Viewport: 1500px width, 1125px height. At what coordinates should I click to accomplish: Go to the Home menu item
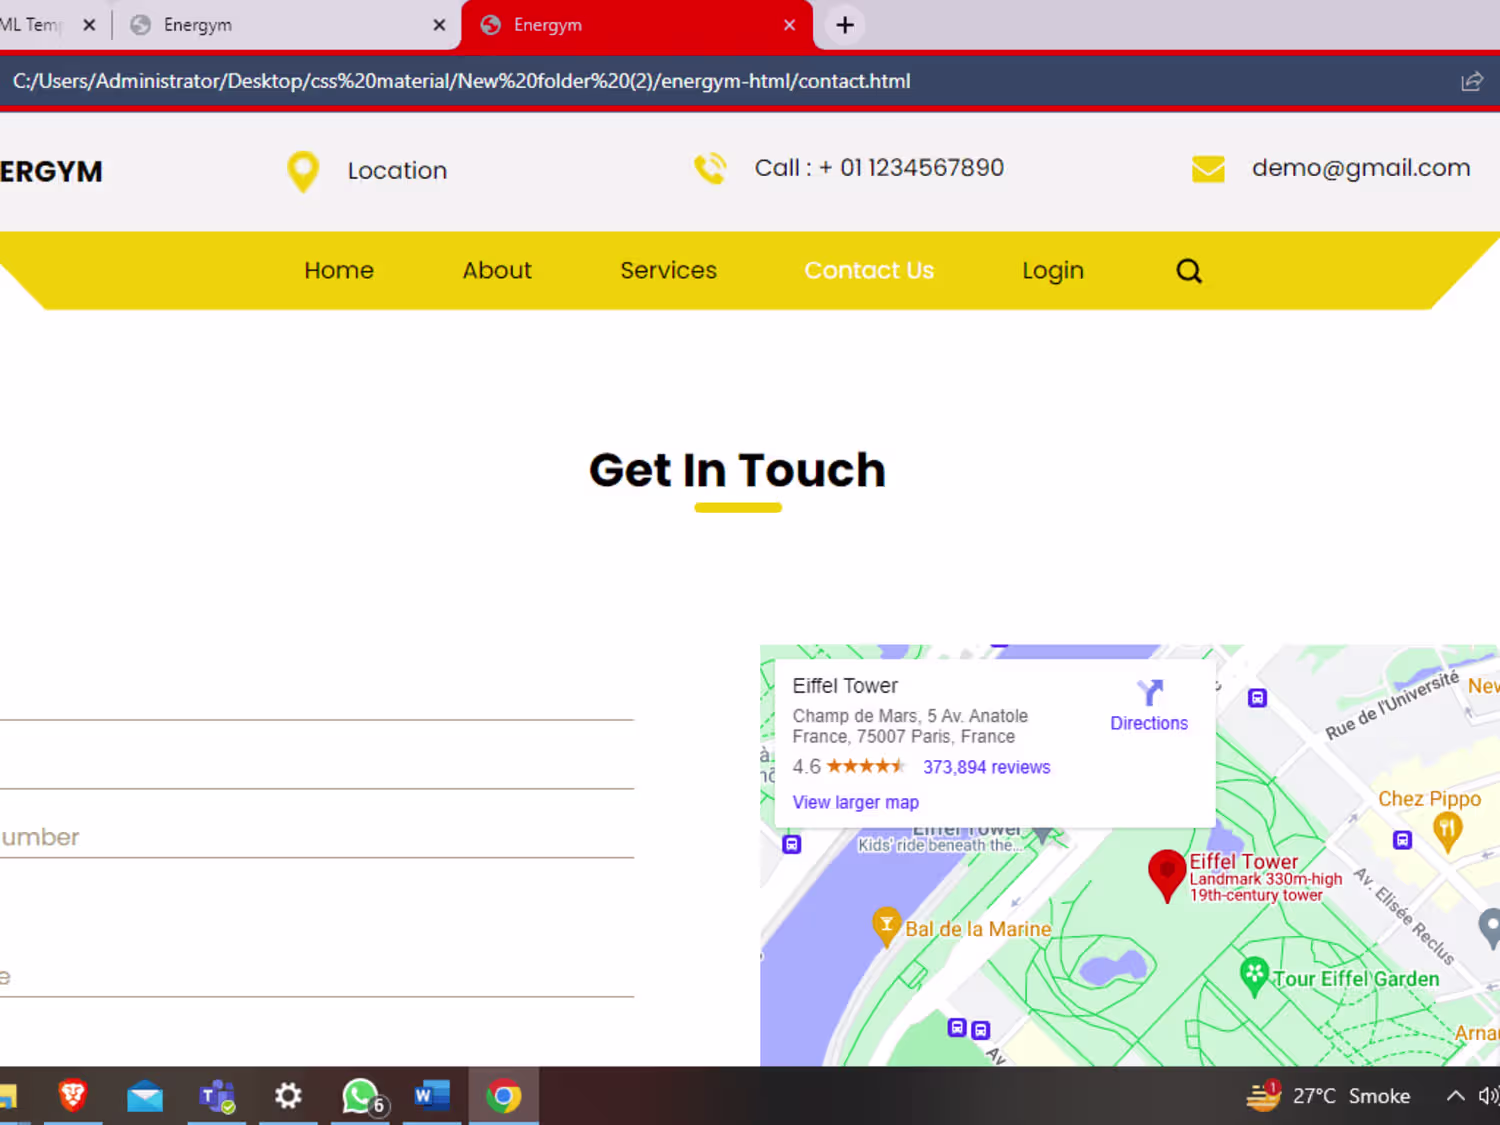(x=339, y=271)
